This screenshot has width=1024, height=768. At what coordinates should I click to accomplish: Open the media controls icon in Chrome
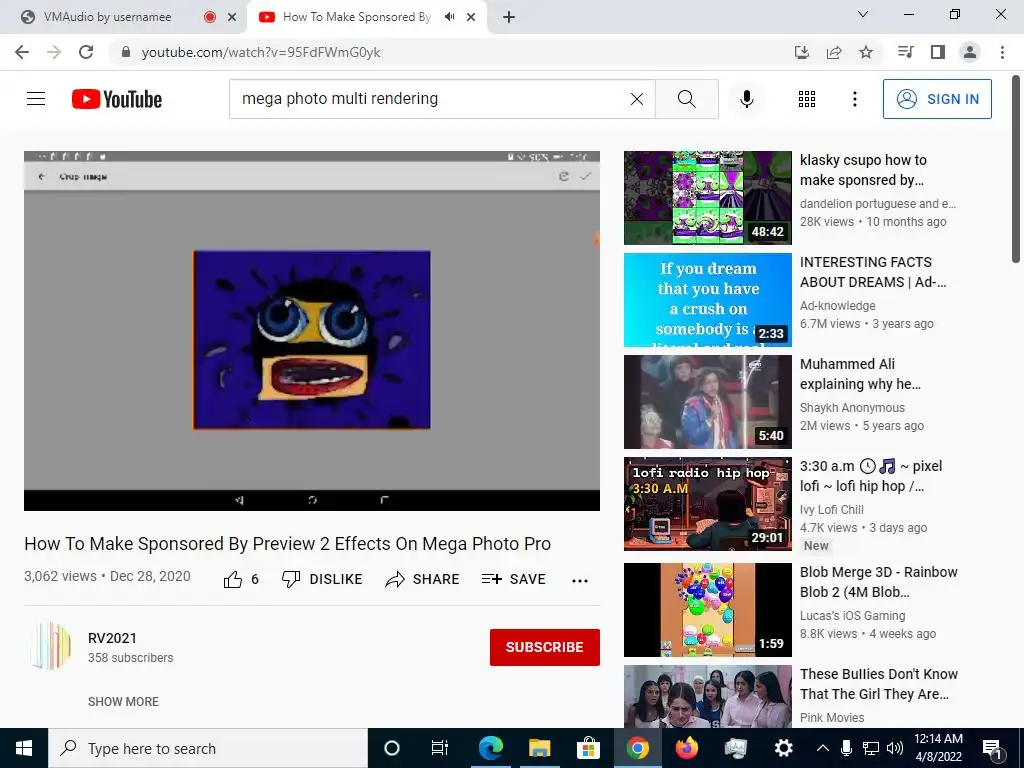point(905,52)
